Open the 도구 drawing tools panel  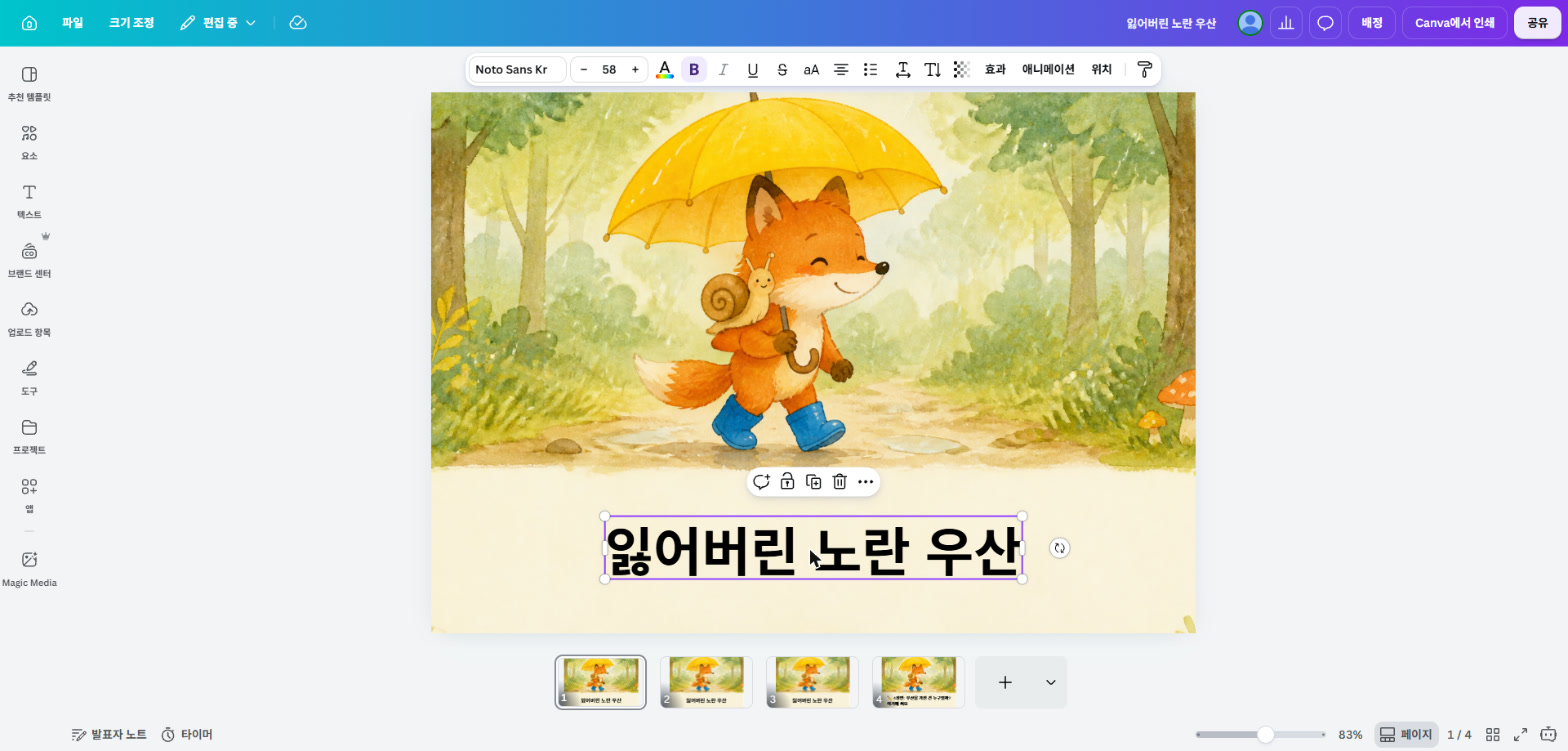pos(29,377)
